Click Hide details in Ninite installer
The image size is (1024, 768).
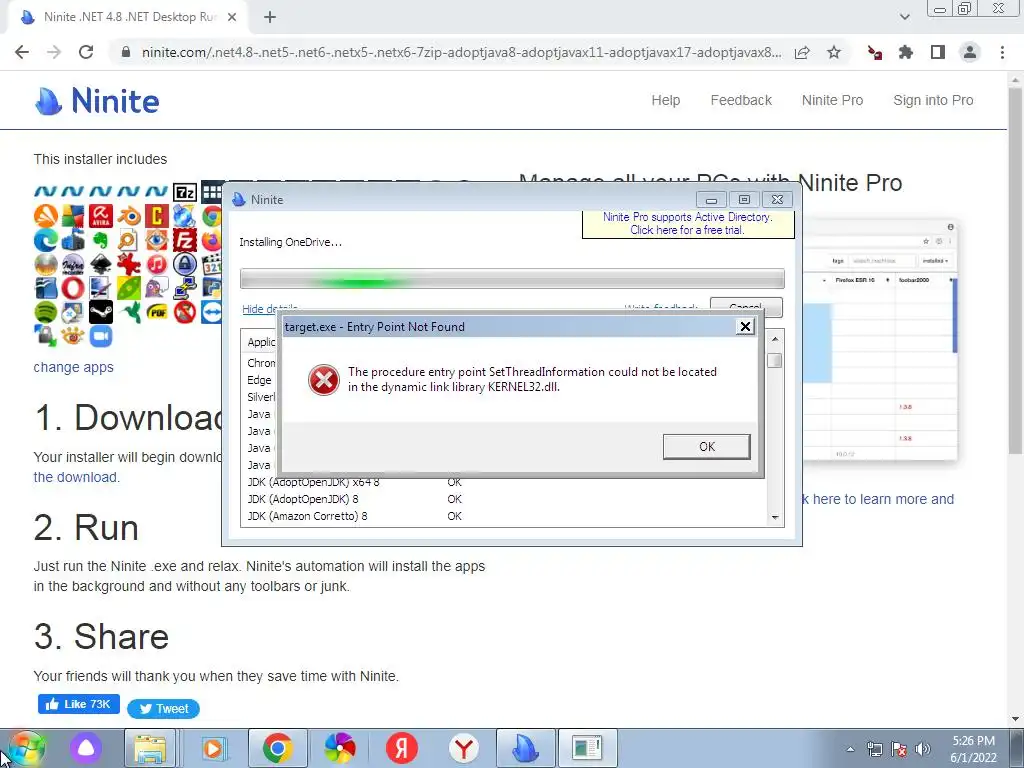[x=270, y=309]
